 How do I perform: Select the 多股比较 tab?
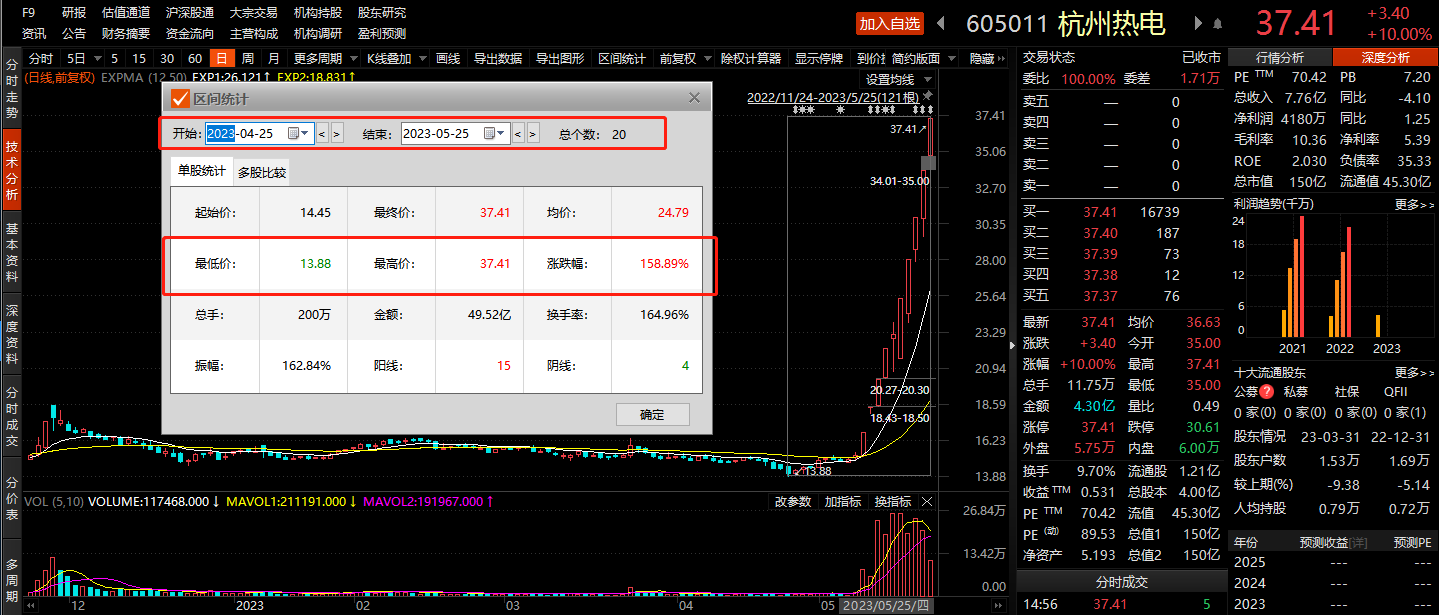click(x=262, y=172)
